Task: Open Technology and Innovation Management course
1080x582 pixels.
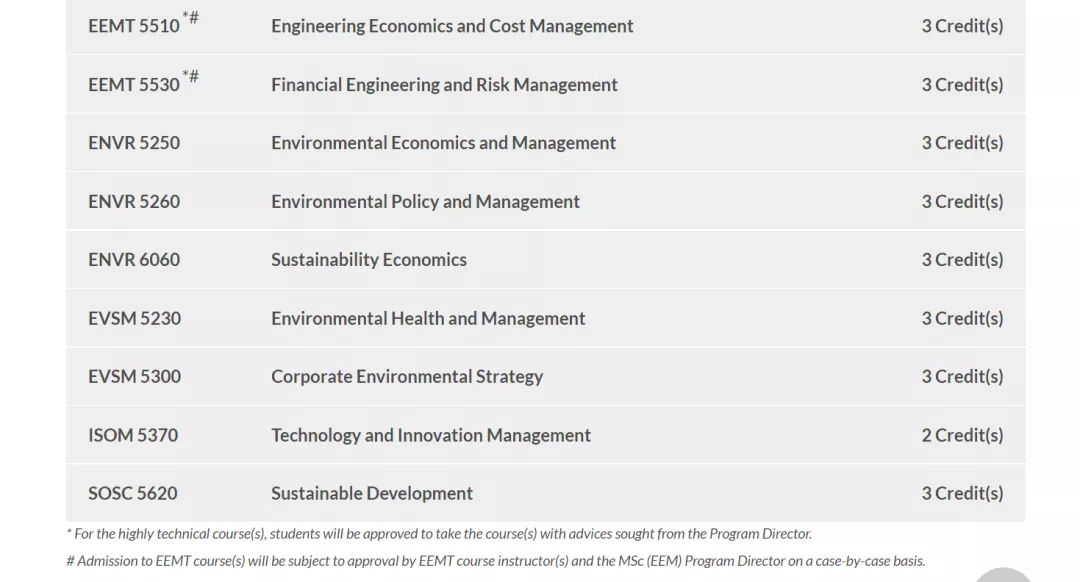Action: [431, 435]
